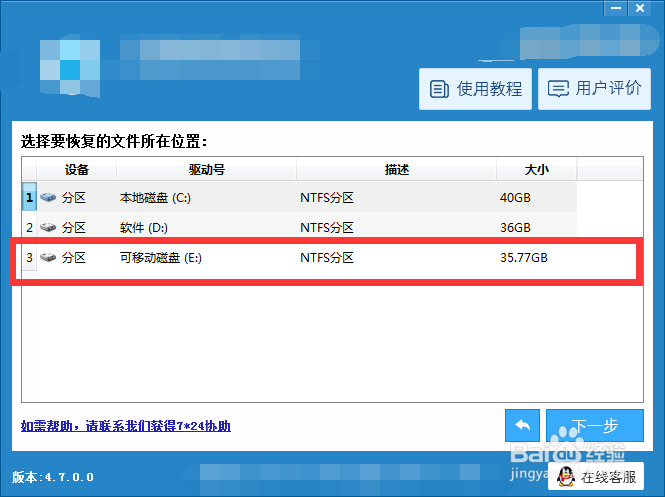Sort by the 设备 column header

click(x=76, y=170)
